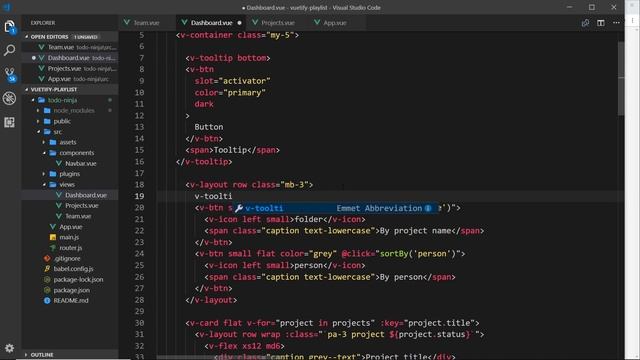
Task: Switch to the Team.vue tab
Action: click(x=147, y=23)
